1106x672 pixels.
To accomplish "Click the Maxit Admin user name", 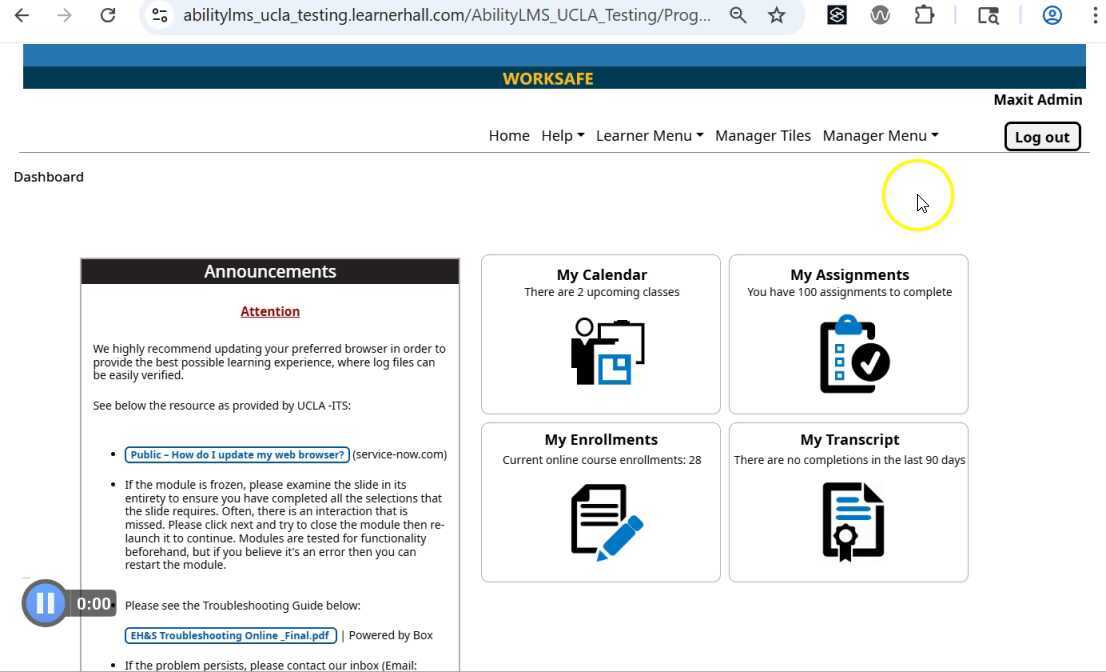I will coord(1038,99).
